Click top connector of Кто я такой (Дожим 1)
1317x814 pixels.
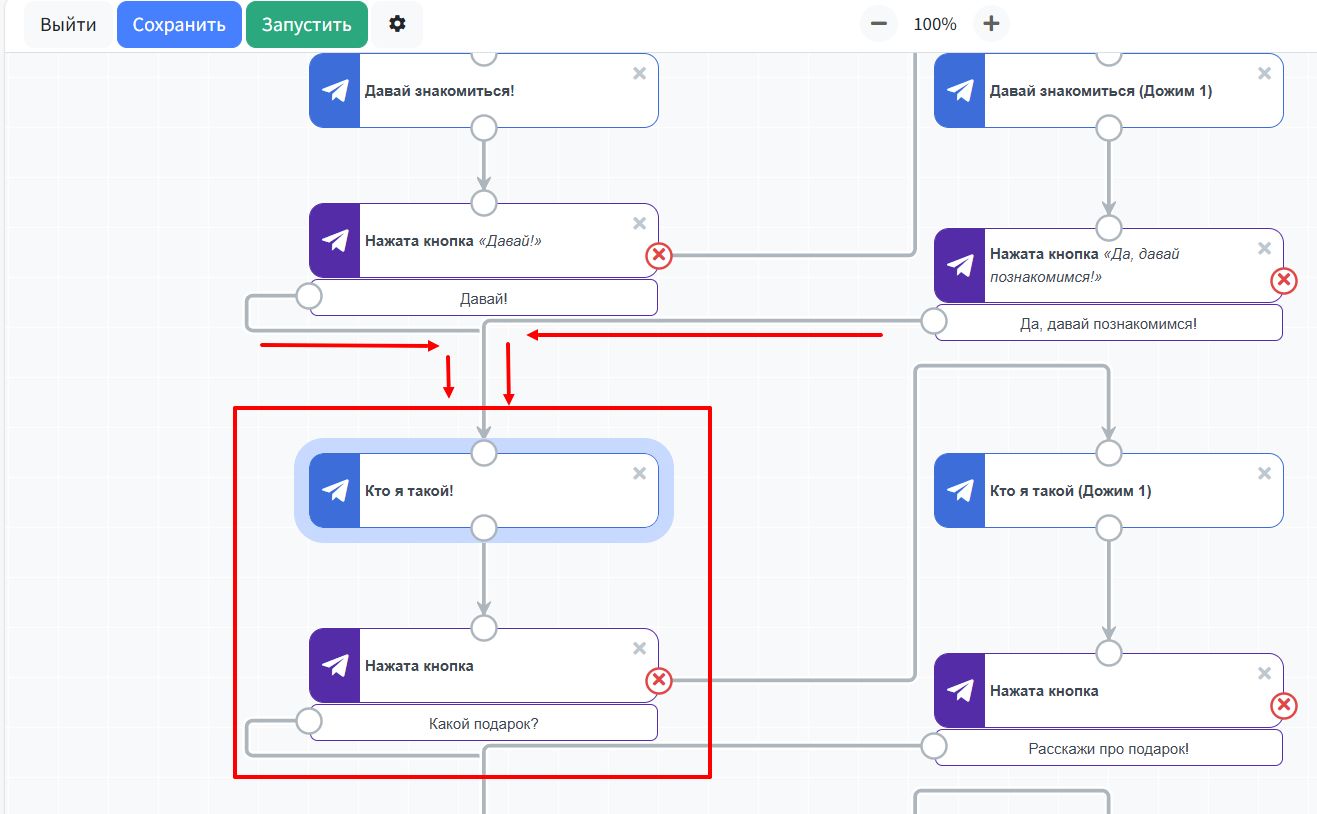tap(1109, 453)
